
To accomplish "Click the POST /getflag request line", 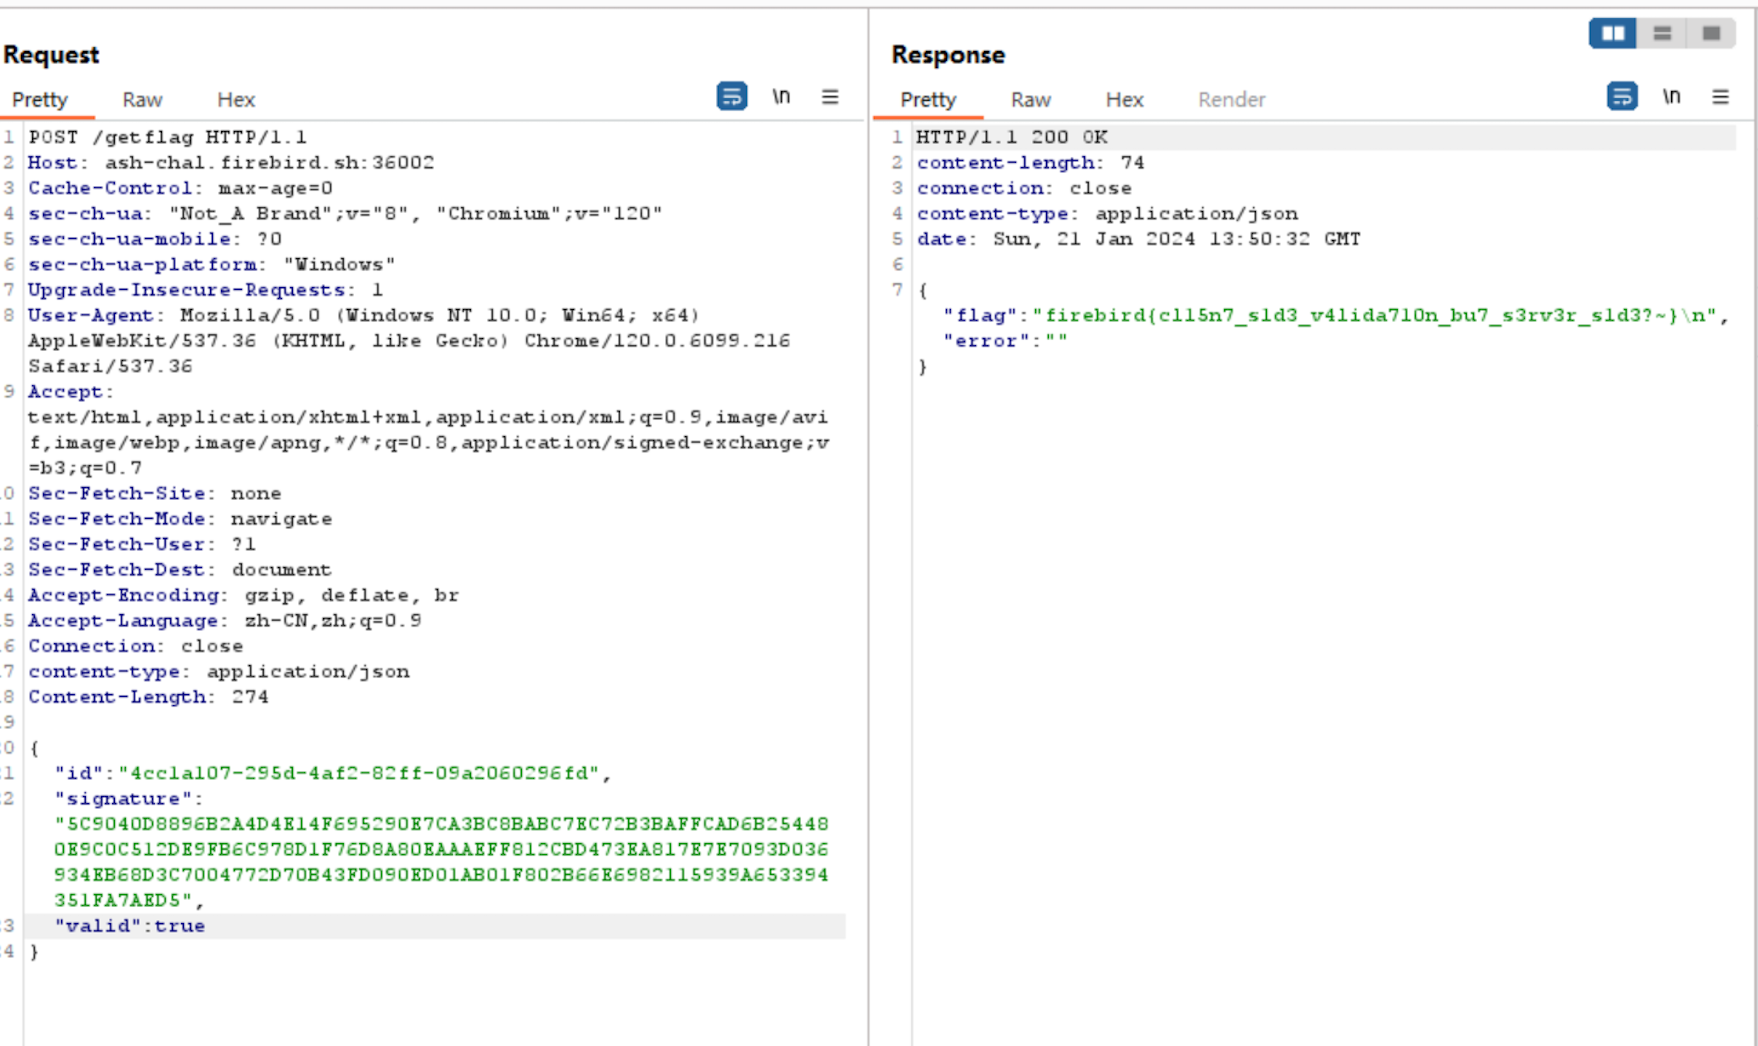I will tap(167, 137).
